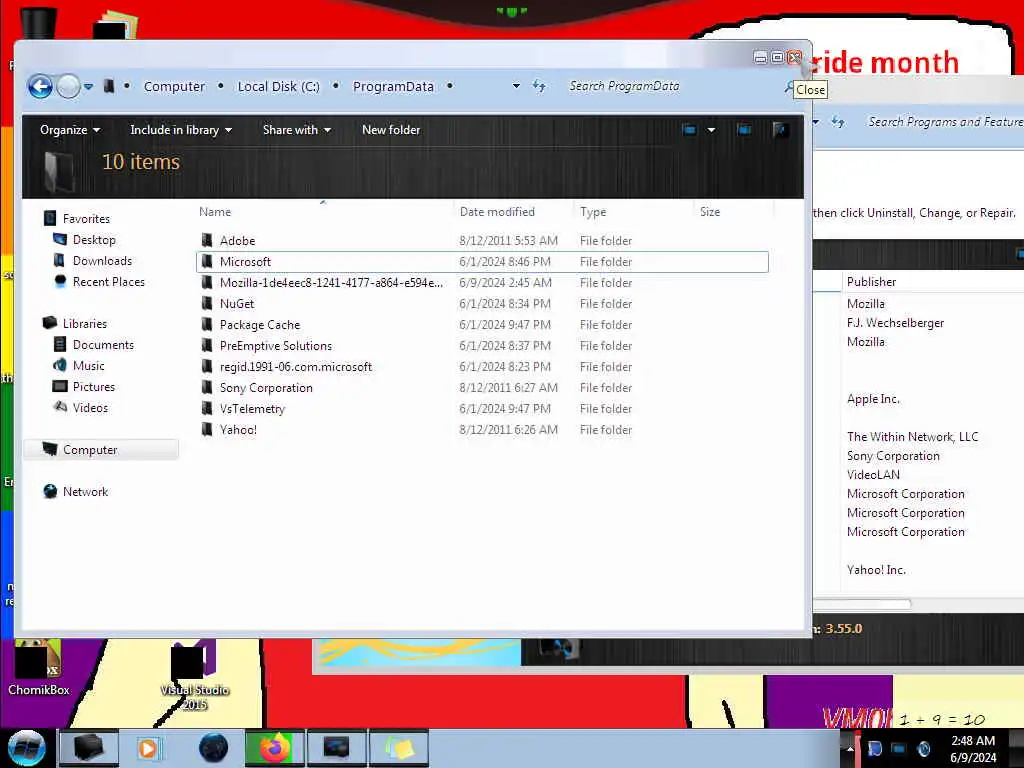Select the VsTelemetry folder
This screenshot has width=1024, height=768.
[x=252, y=409]
